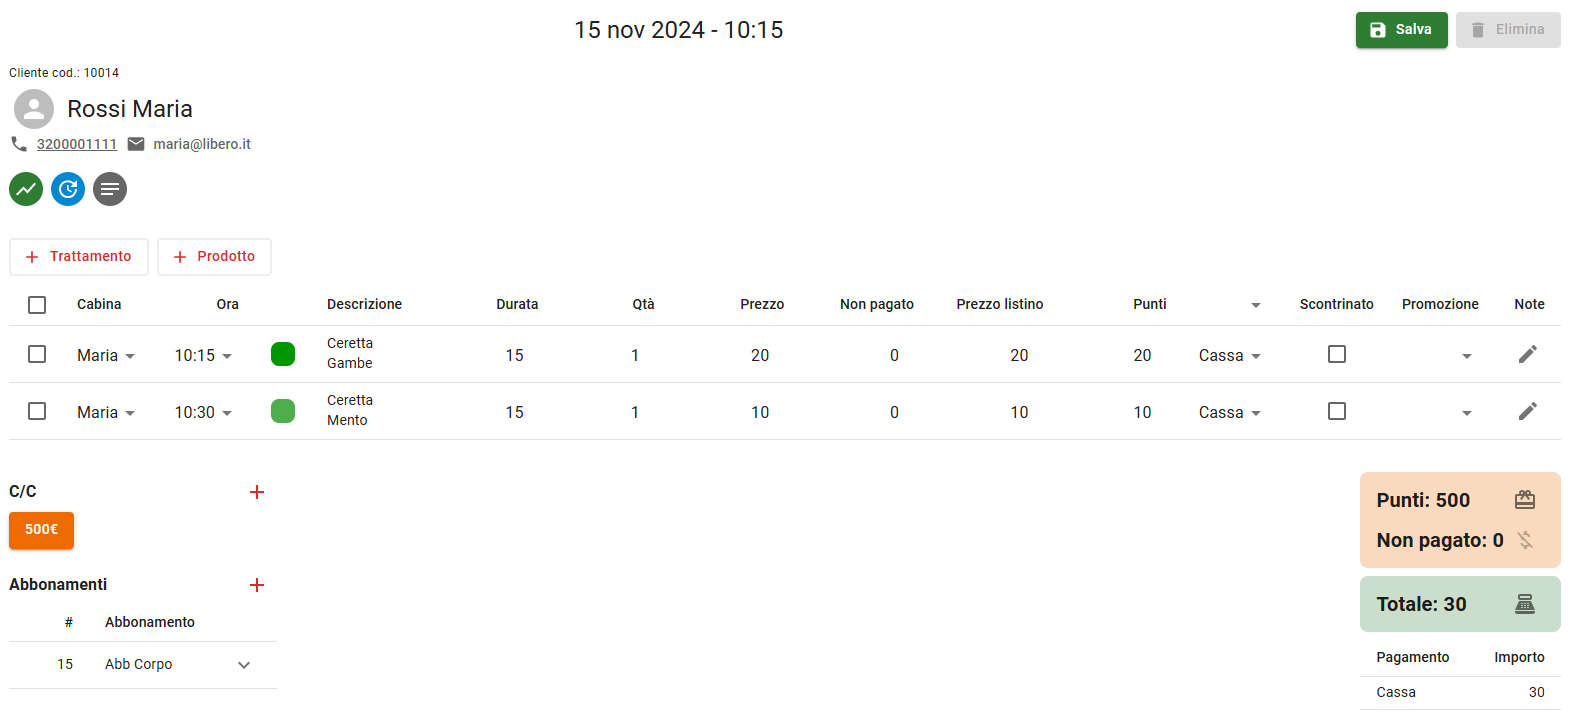Viewport: 1570px width, 726px height.
Task: Open the blue client history icon
Action: click(x=68, y=189)
